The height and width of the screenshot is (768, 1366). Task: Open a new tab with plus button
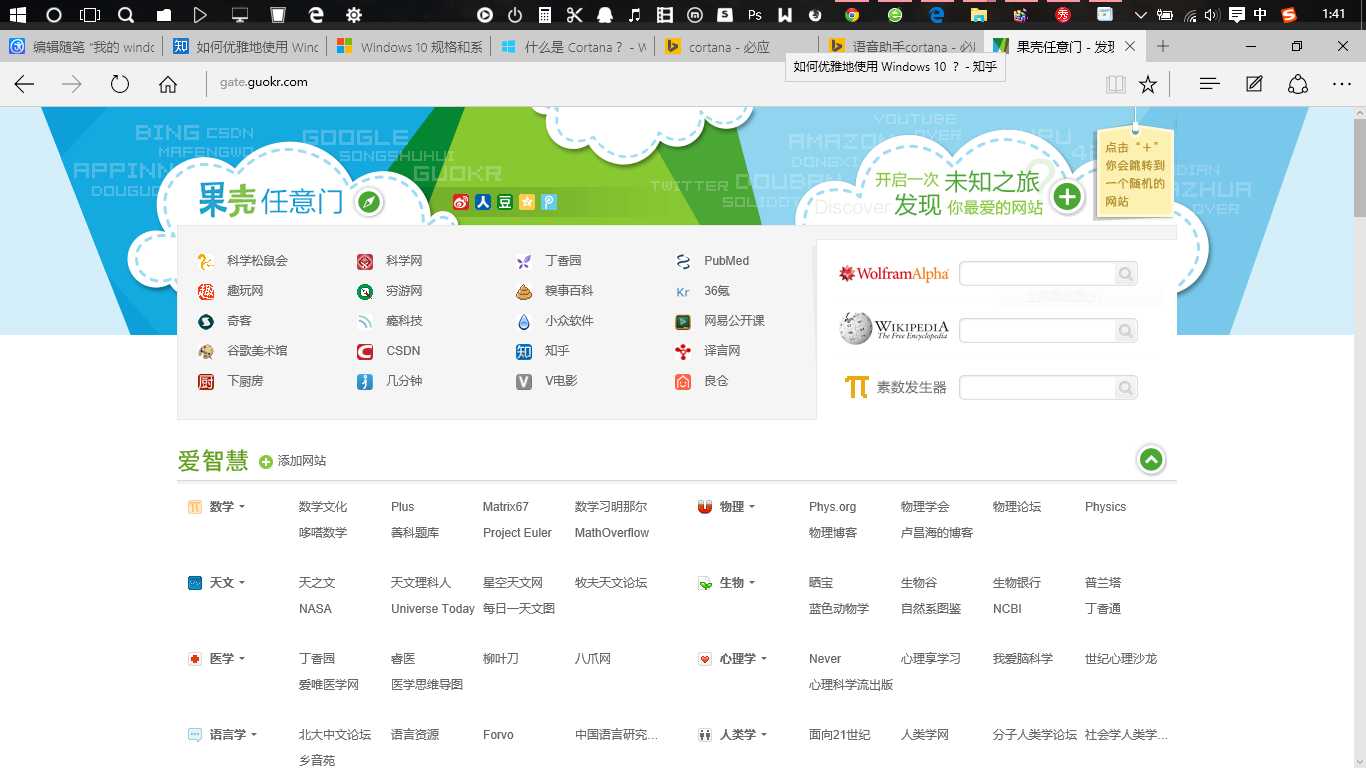click(x=1163, y=47)
